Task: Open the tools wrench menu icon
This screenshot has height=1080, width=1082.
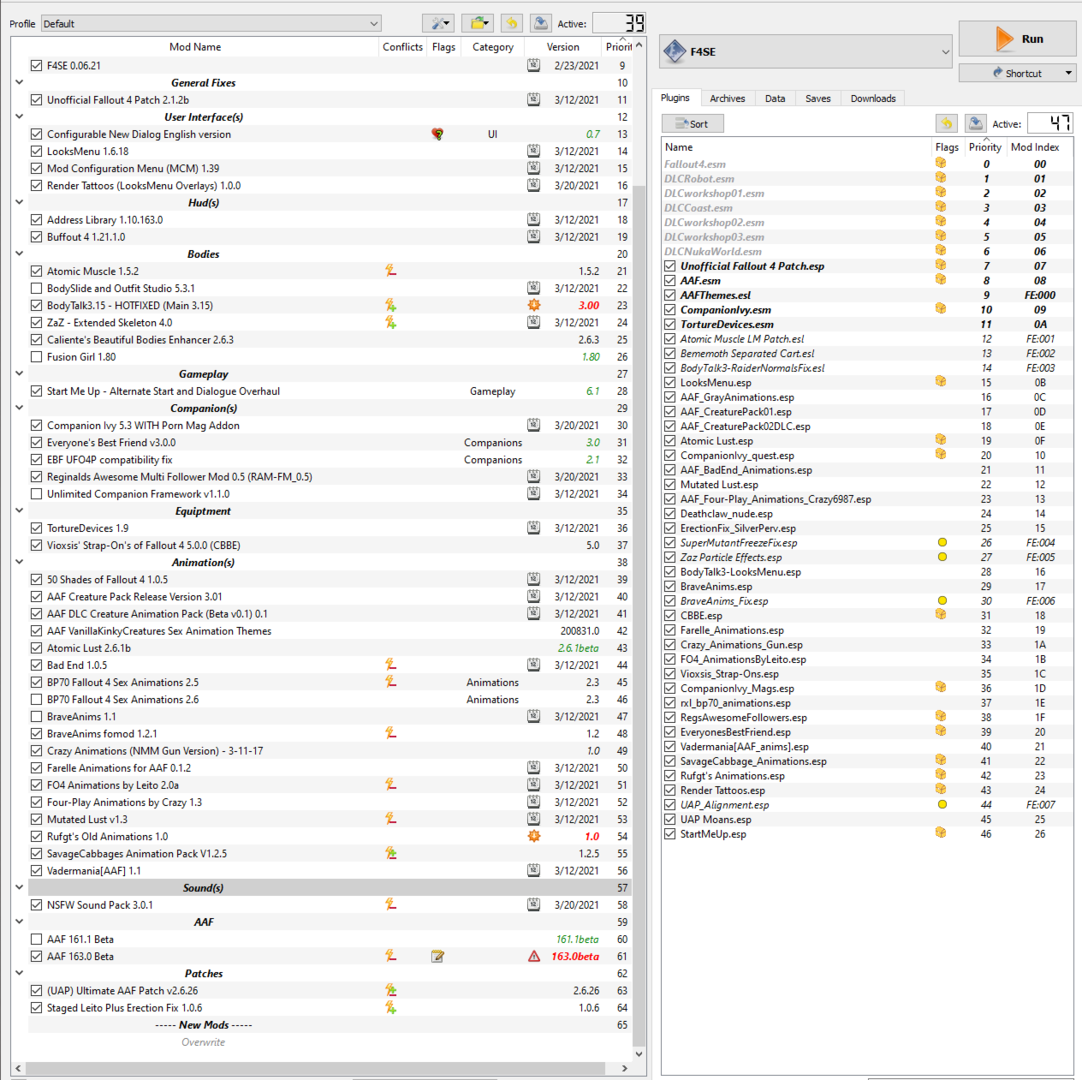Action: (438, 23)
